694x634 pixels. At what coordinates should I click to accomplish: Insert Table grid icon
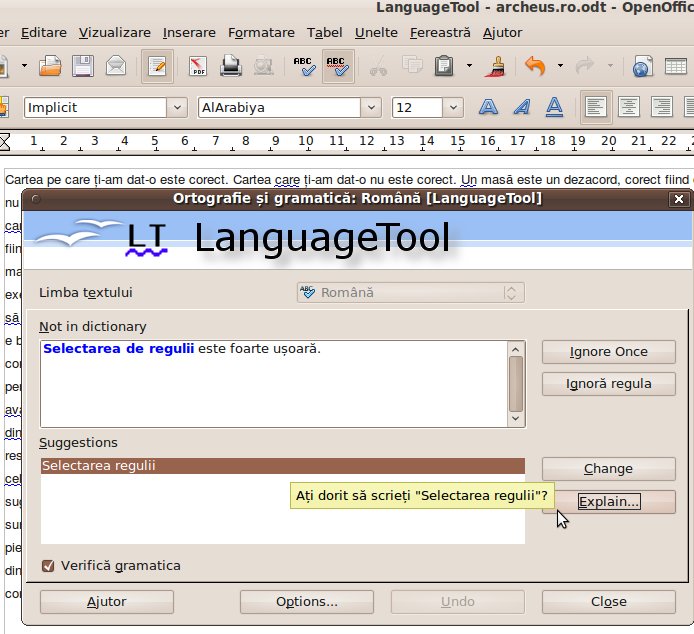(676, 66)
